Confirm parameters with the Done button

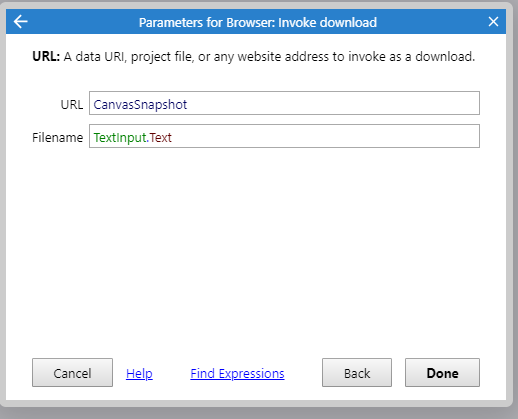(x=442, y=373)
